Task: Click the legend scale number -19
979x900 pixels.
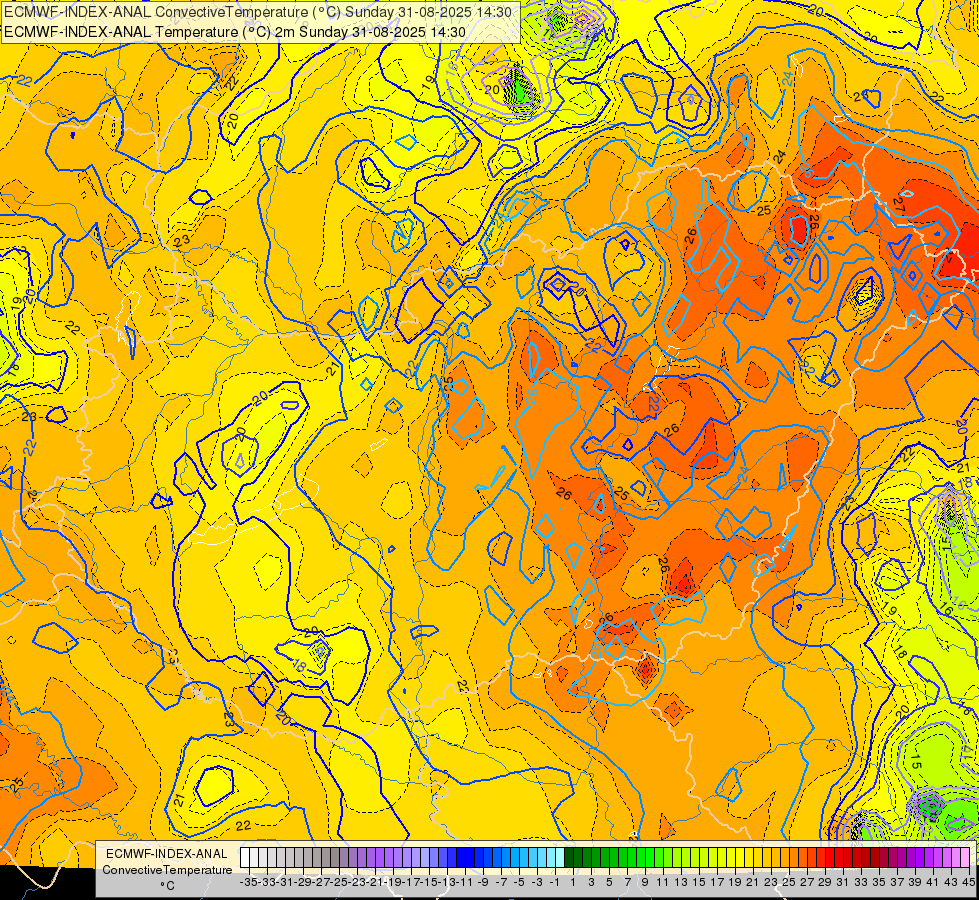Action: pyautogui.click(x=393, y=882)
